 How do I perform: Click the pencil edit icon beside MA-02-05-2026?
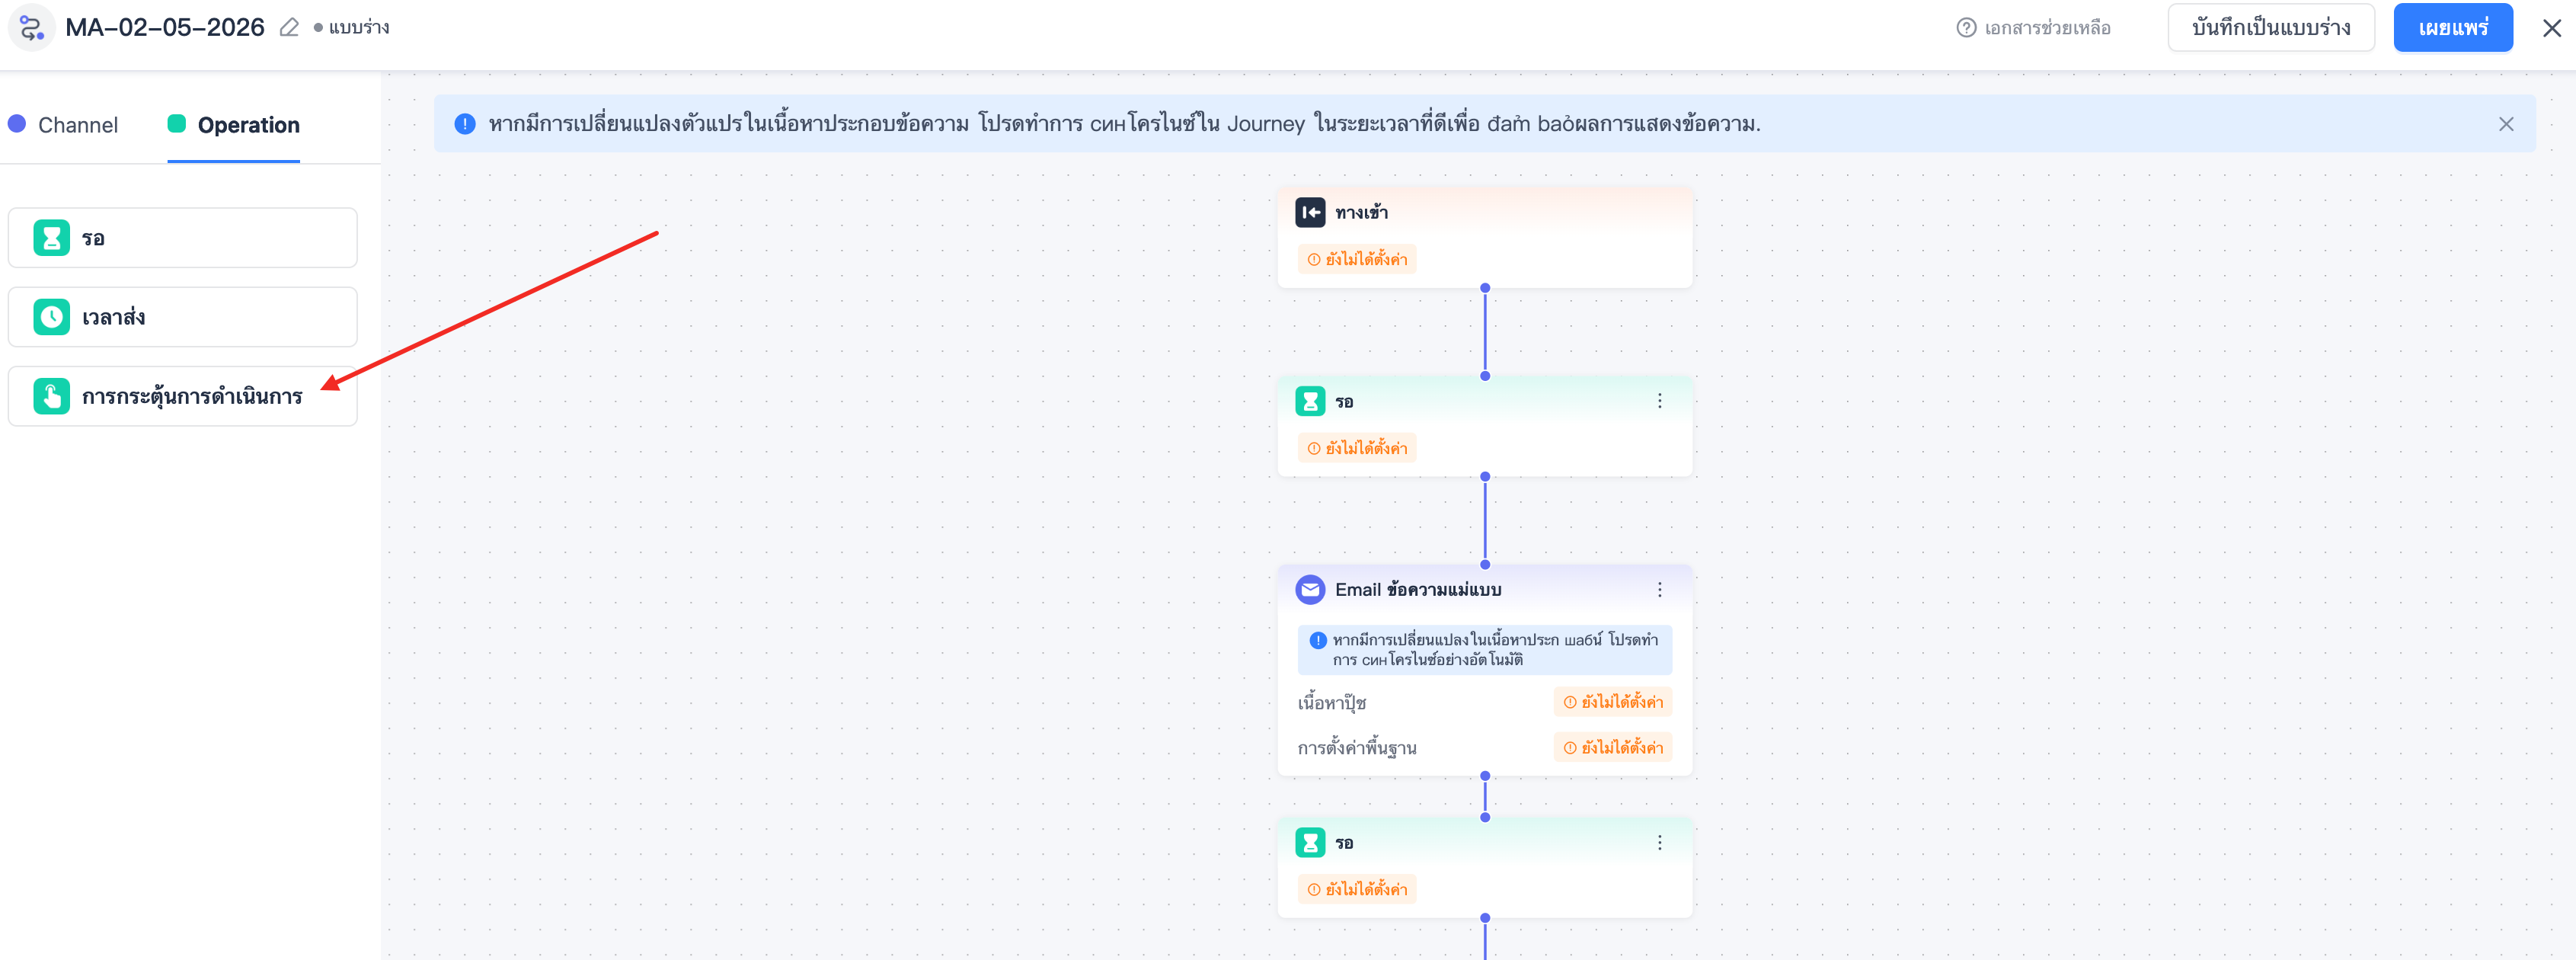pos(289,27)
